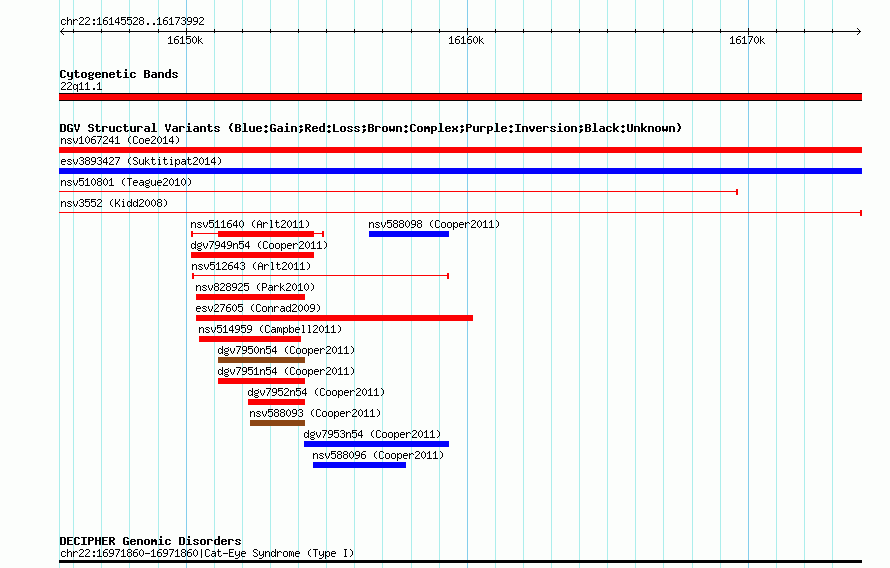
Task: Open nsv511640 (Arlt2011) variant label
Action: tap(250, 224)
